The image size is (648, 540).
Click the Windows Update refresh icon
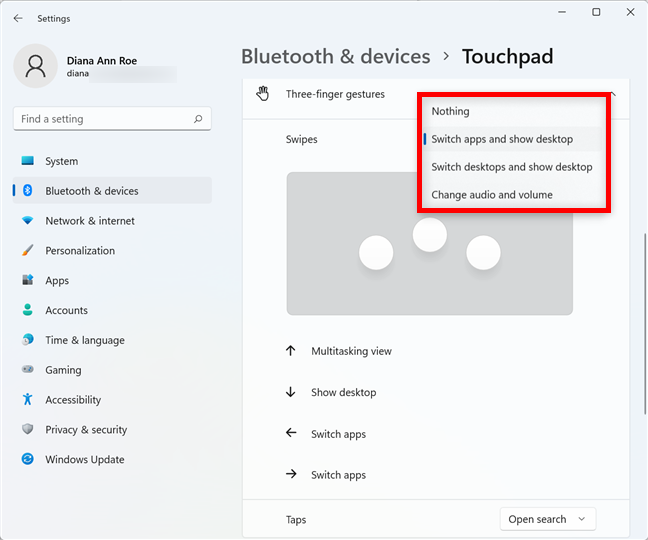(x=28, y=459)
